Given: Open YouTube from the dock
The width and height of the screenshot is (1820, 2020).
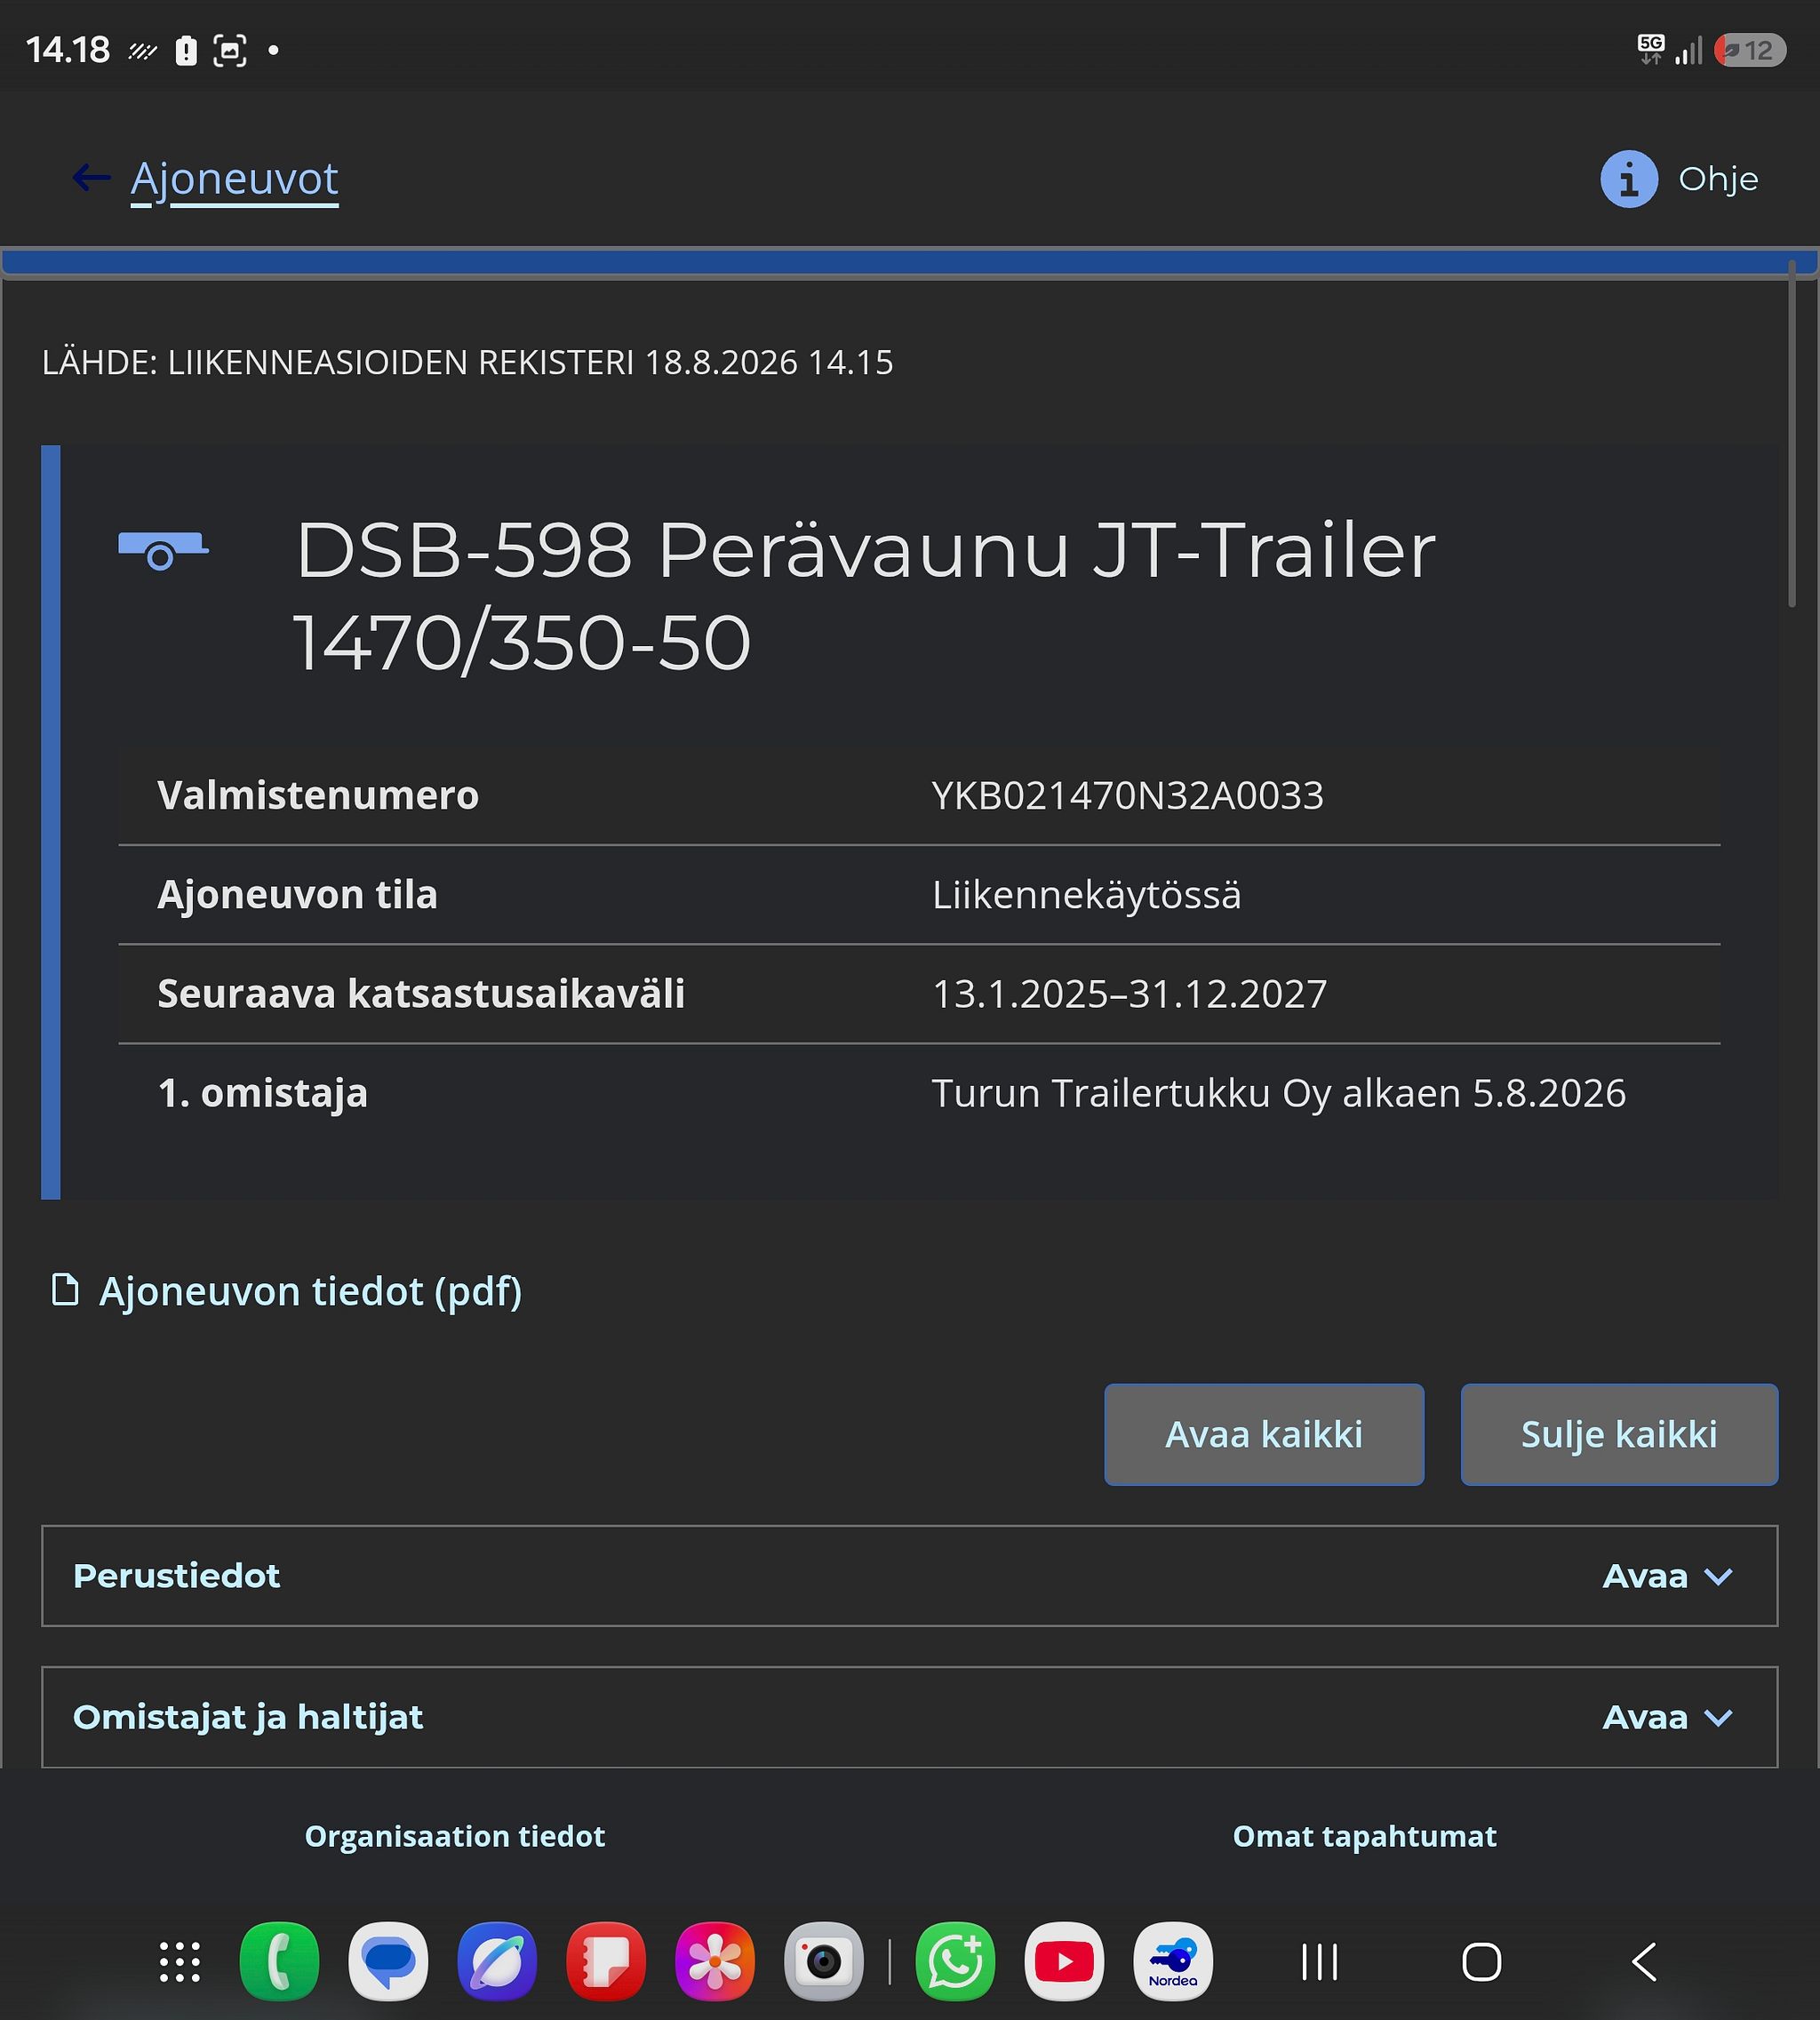Looking at the screenshot, I should pyautogui.click(x=1064, y=1962).
